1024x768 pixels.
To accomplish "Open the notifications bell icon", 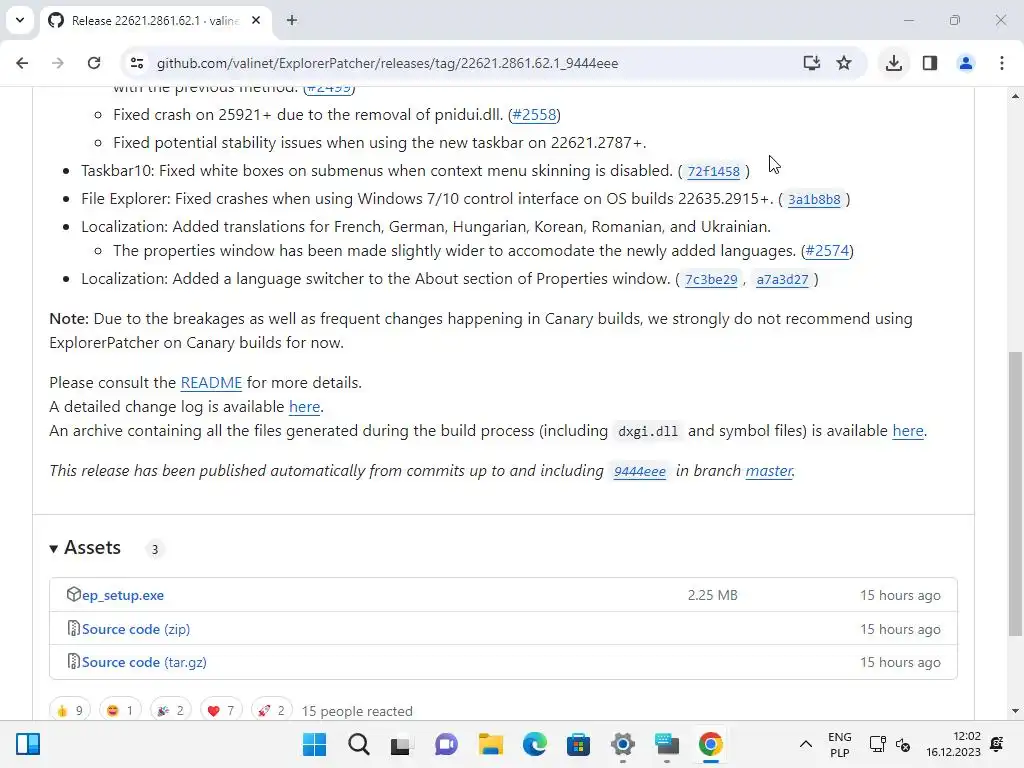I will click(x=997, y=744).
